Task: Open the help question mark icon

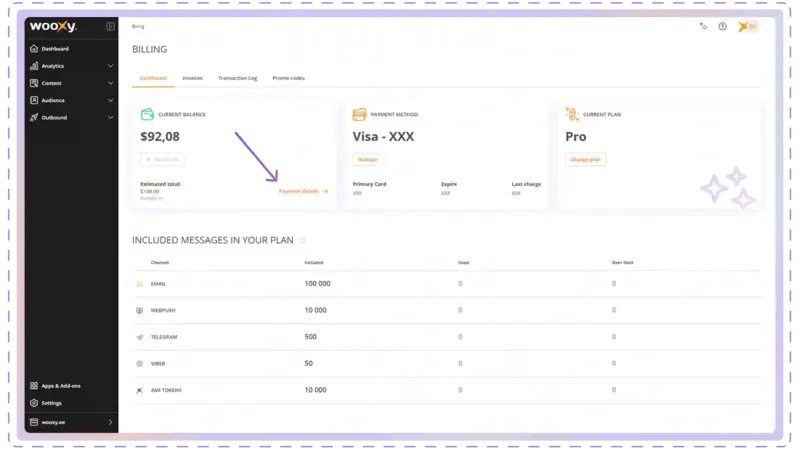Action: tap(722, 27)
